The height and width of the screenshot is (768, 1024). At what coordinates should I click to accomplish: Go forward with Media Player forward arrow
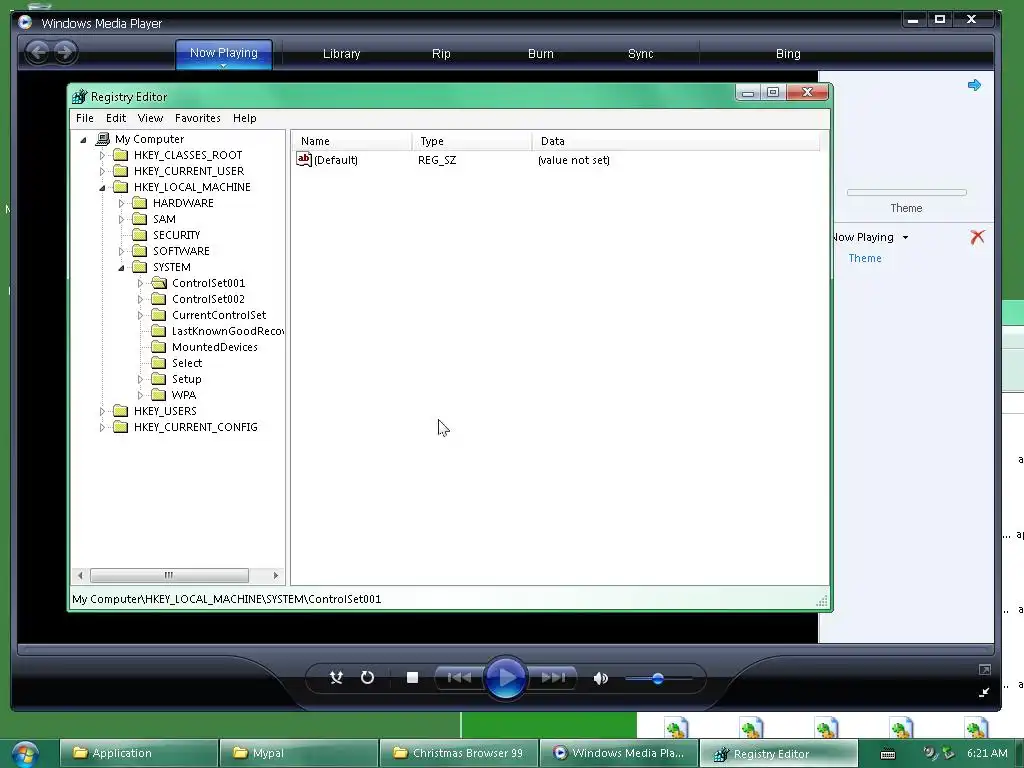[65, 52]
